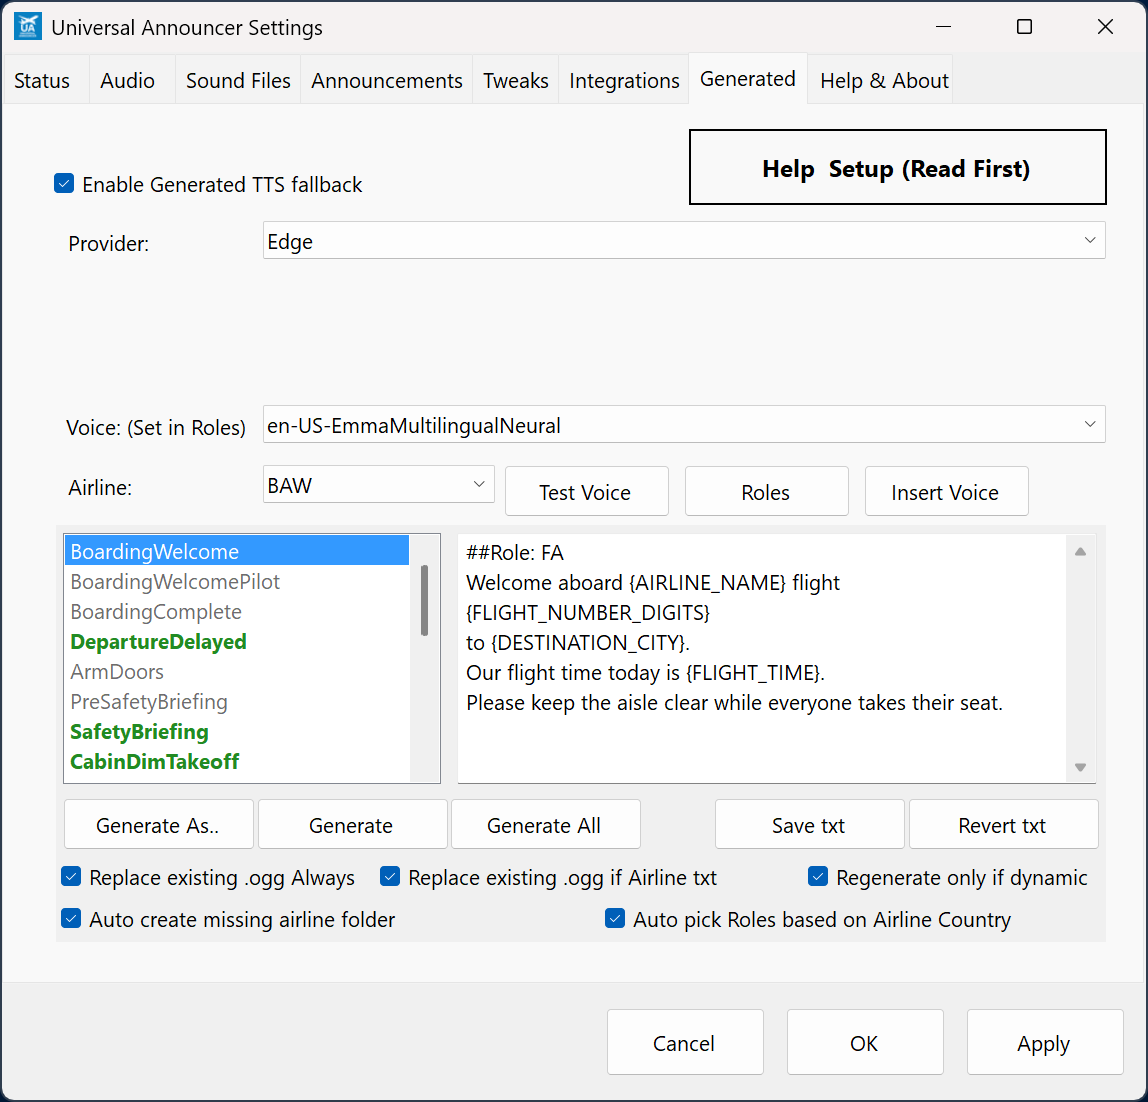Viewport: 1148px width, 1102px height.
Task: Select PreSafetyBriefing announcement
Action: pos(237,701)
